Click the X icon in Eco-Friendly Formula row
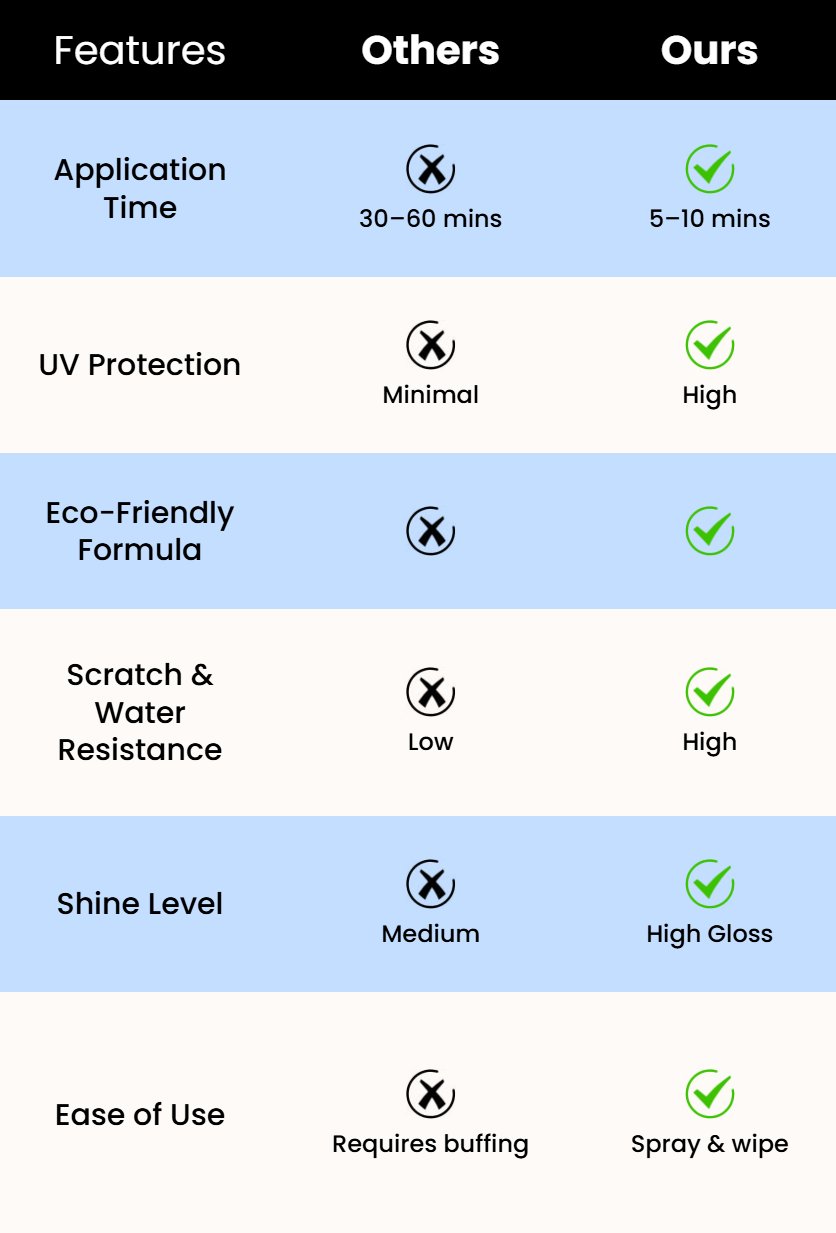The image size is (836, 1233). coord(431,530)
